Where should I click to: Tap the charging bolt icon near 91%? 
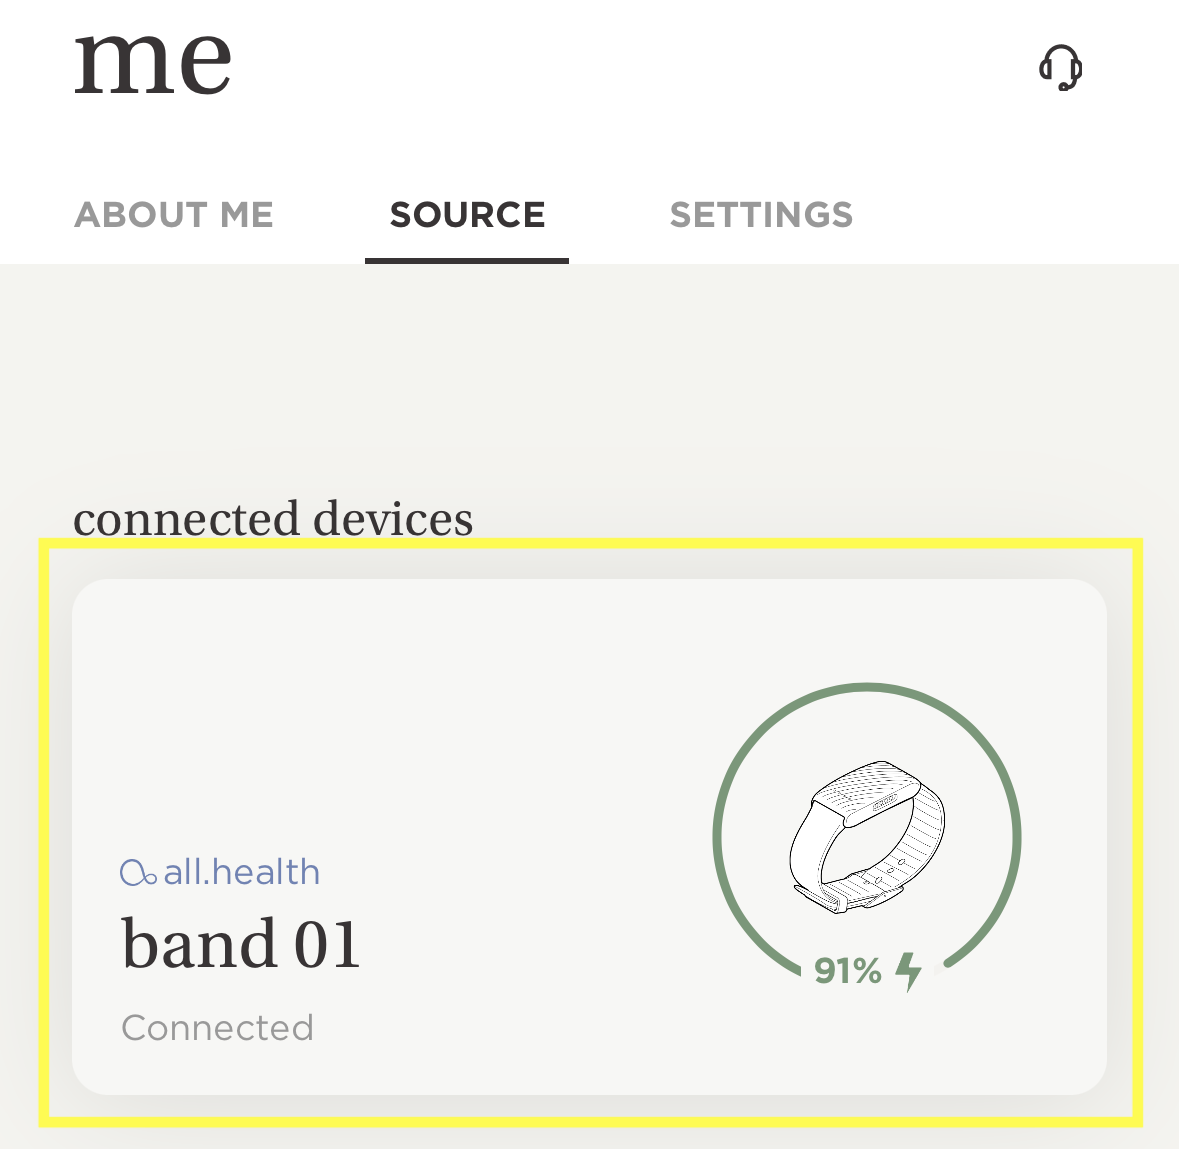[907, 969]
